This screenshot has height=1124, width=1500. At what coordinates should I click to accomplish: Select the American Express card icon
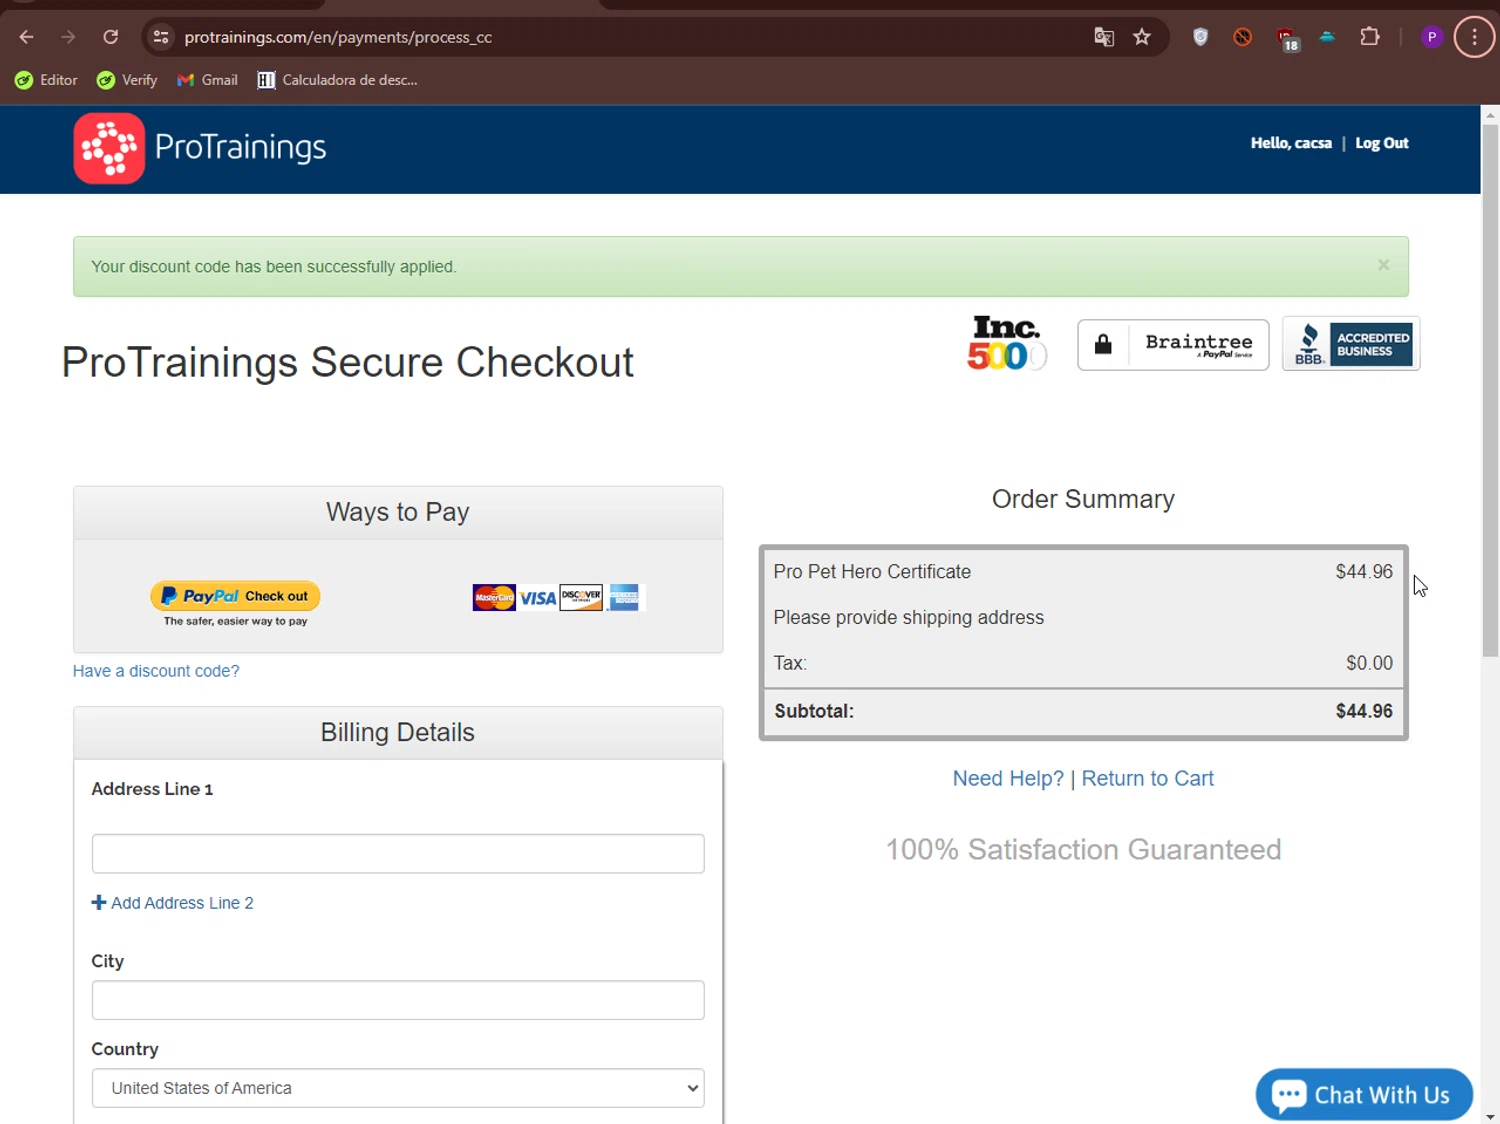(625, 598)
